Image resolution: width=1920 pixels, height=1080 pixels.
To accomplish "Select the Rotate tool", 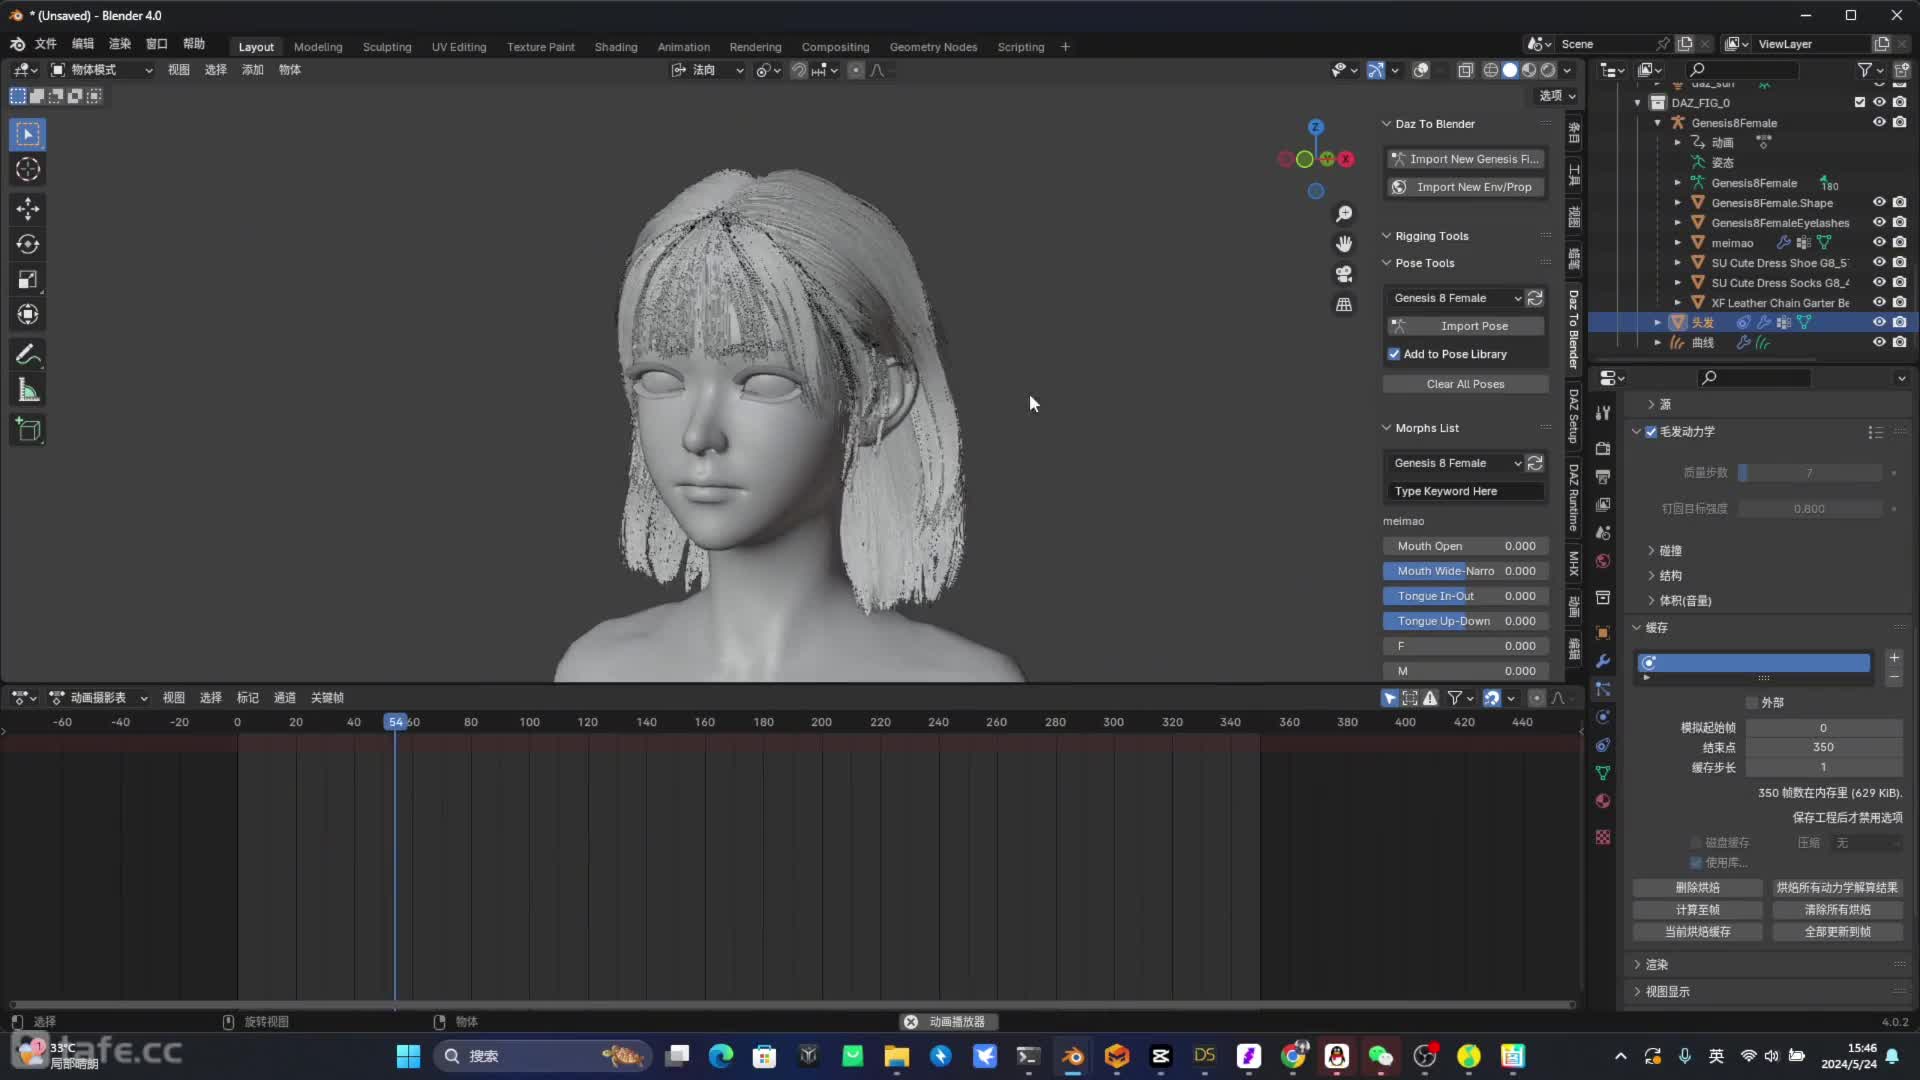I will (28, 244).
